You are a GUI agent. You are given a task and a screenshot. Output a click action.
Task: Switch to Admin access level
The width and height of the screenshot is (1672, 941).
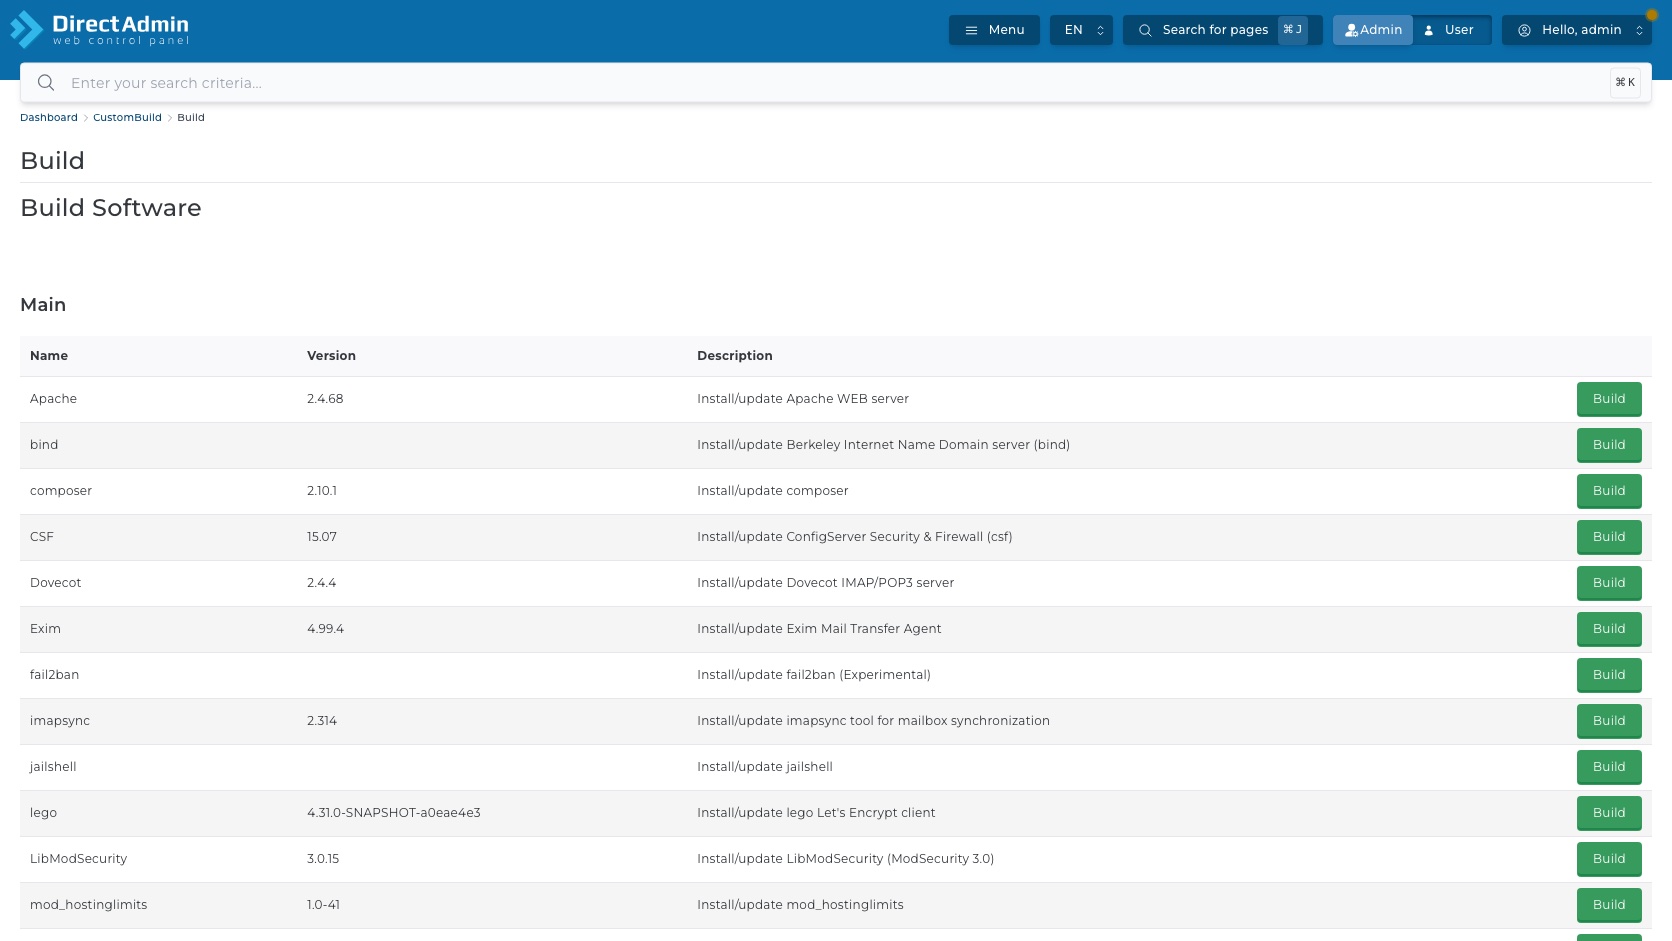(x=1373, y=30)
